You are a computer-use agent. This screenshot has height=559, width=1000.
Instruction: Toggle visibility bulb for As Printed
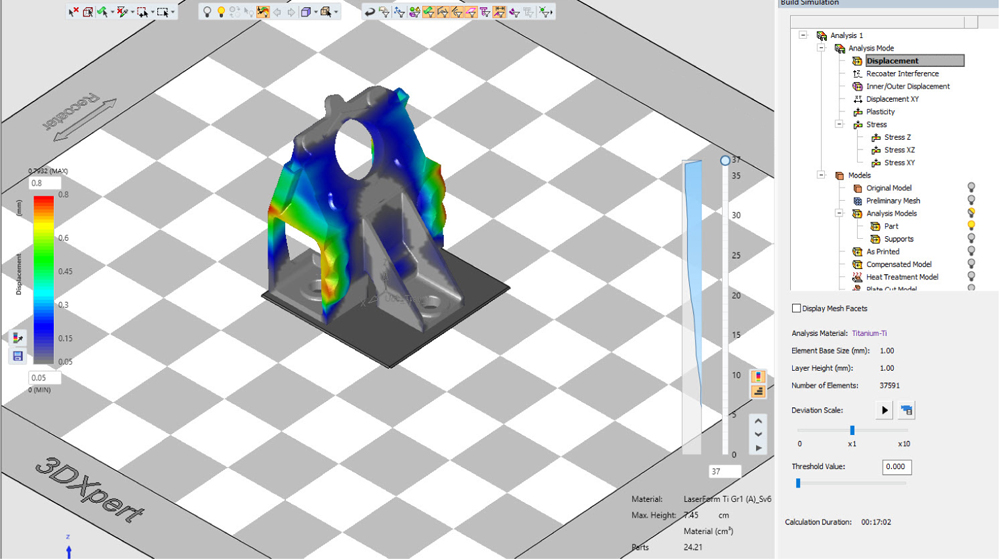click(971, 251)
